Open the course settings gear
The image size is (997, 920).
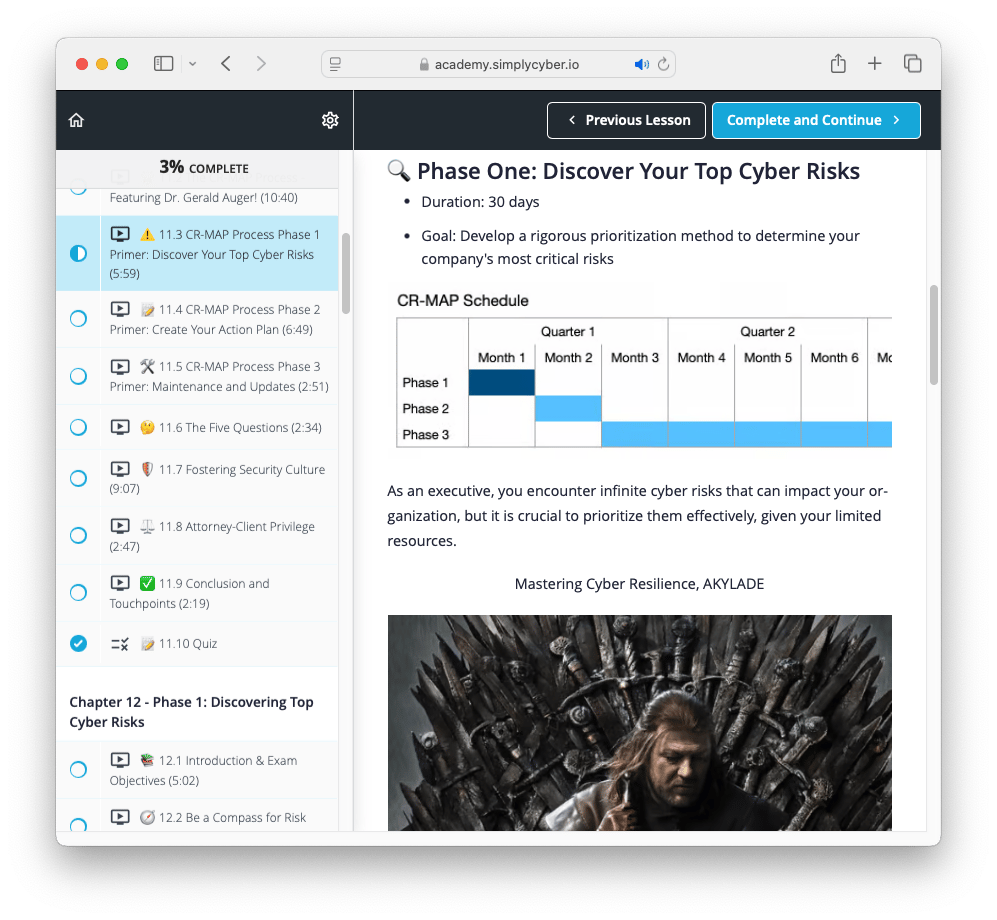[x=330, y=120]
